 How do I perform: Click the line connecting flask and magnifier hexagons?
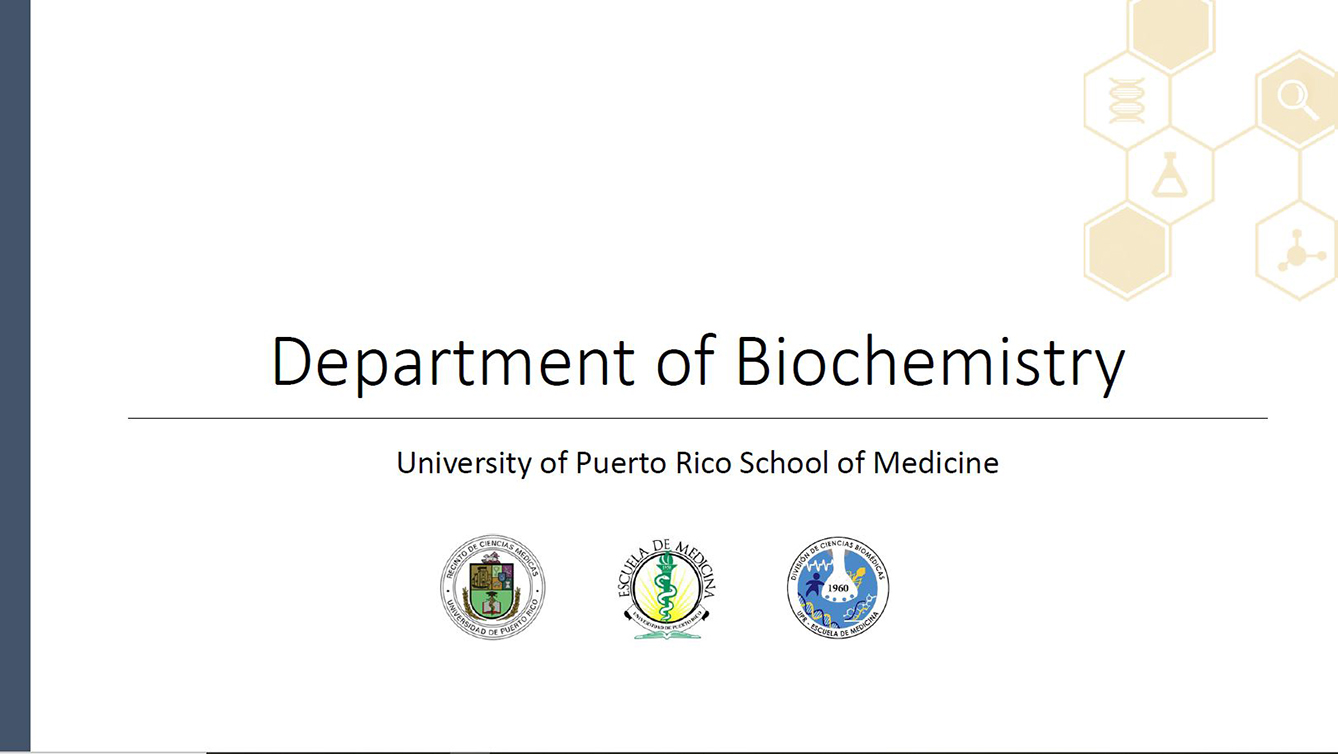click(x=1234, y=138)
